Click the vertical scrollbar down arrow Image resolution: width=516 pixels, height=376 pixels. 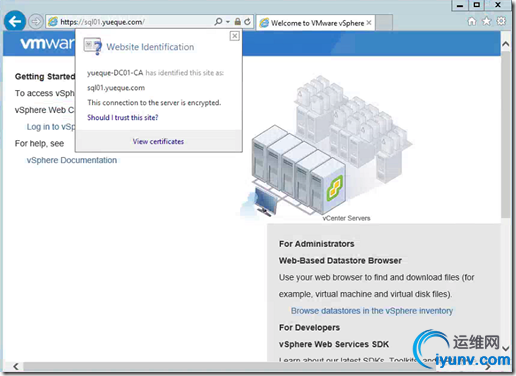506,349
